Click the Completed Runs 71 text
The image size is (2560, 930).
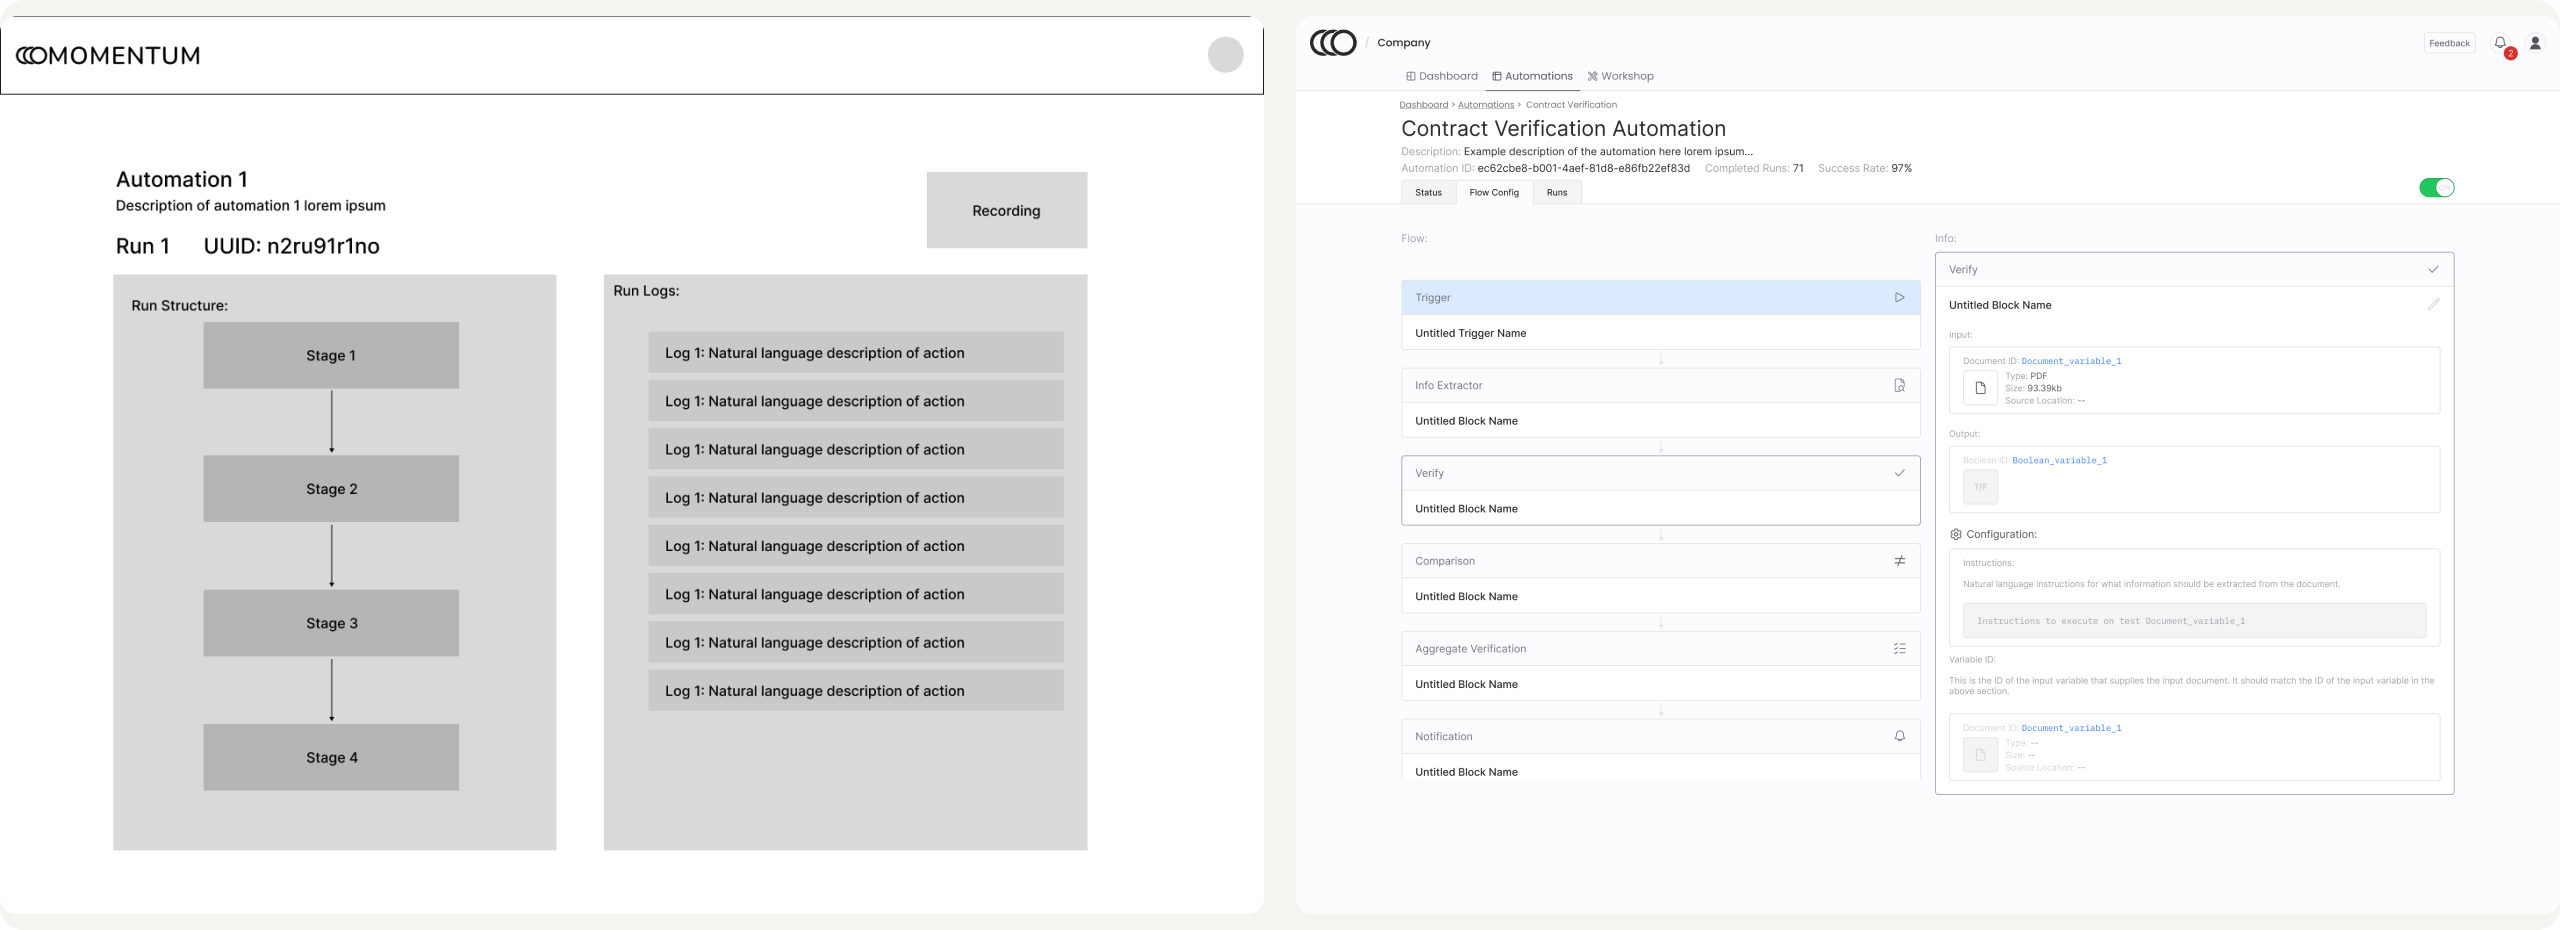[x=1754, y=168]
